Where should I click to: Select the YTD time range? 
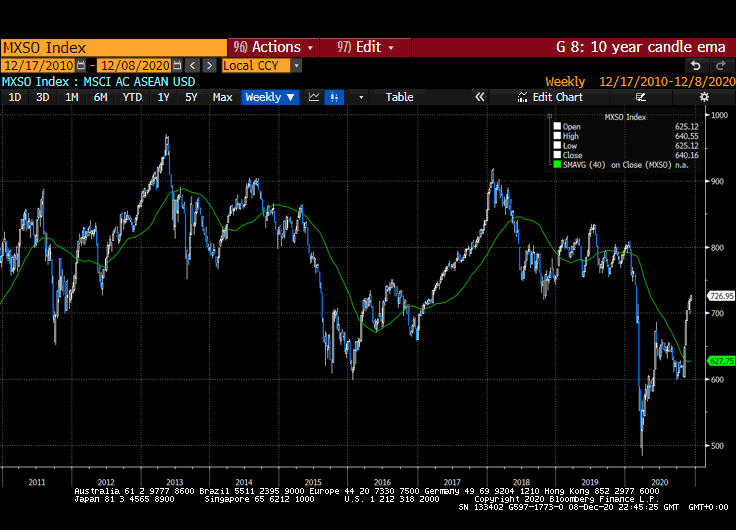(x=131, y=97)
